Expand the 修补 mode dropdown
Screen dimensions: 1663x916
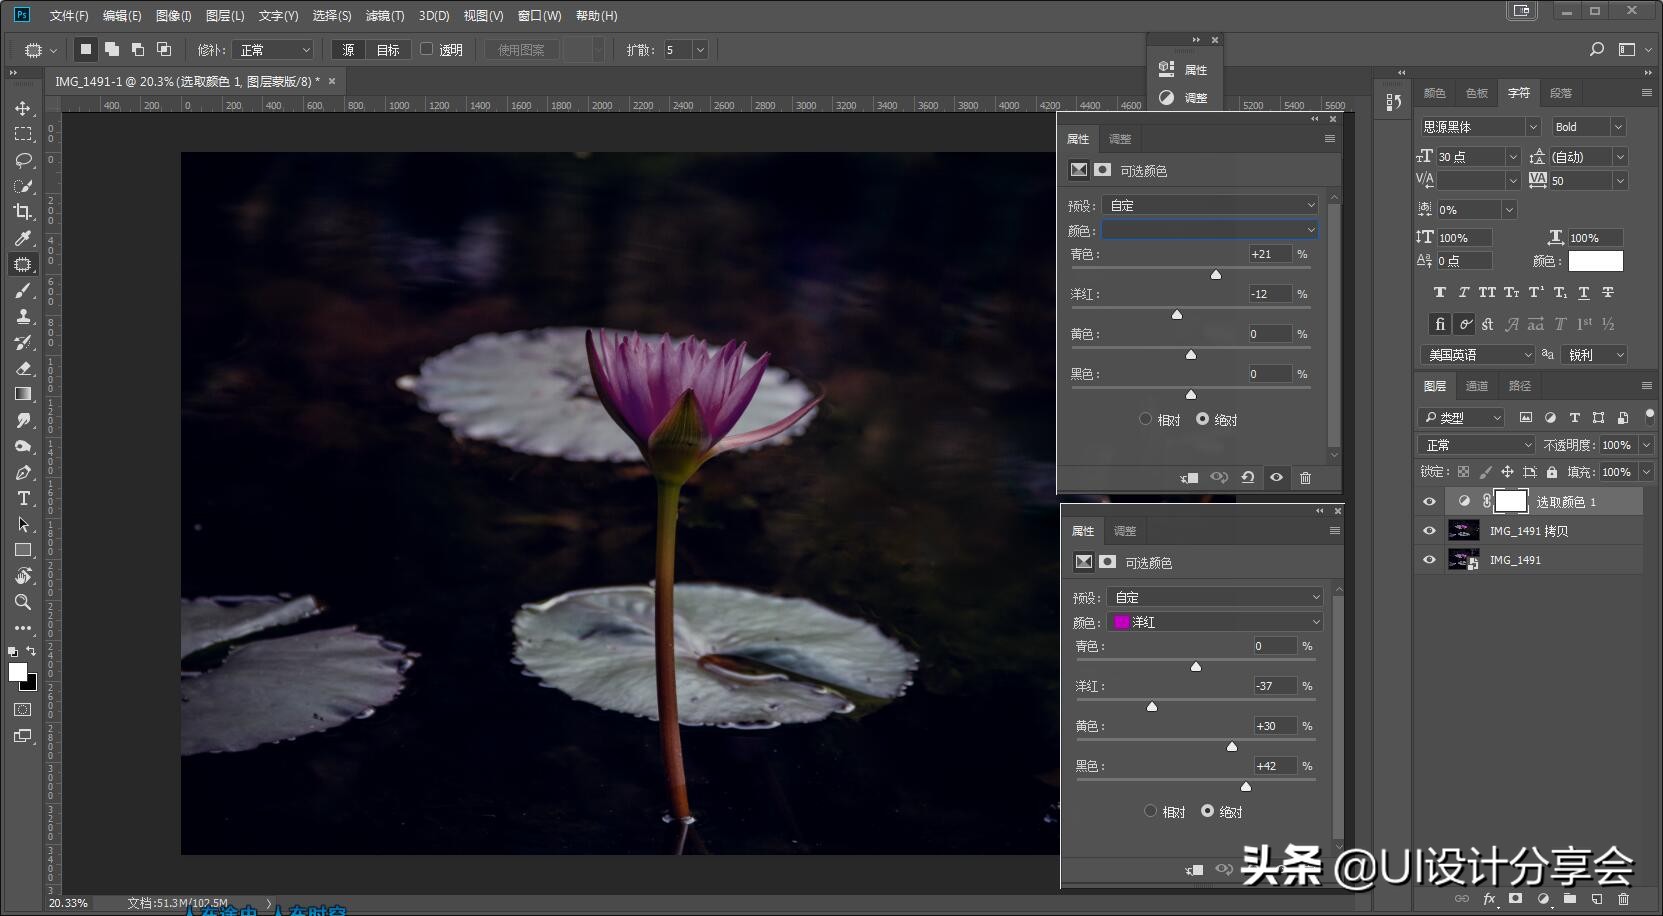click(x=273, y=50)
